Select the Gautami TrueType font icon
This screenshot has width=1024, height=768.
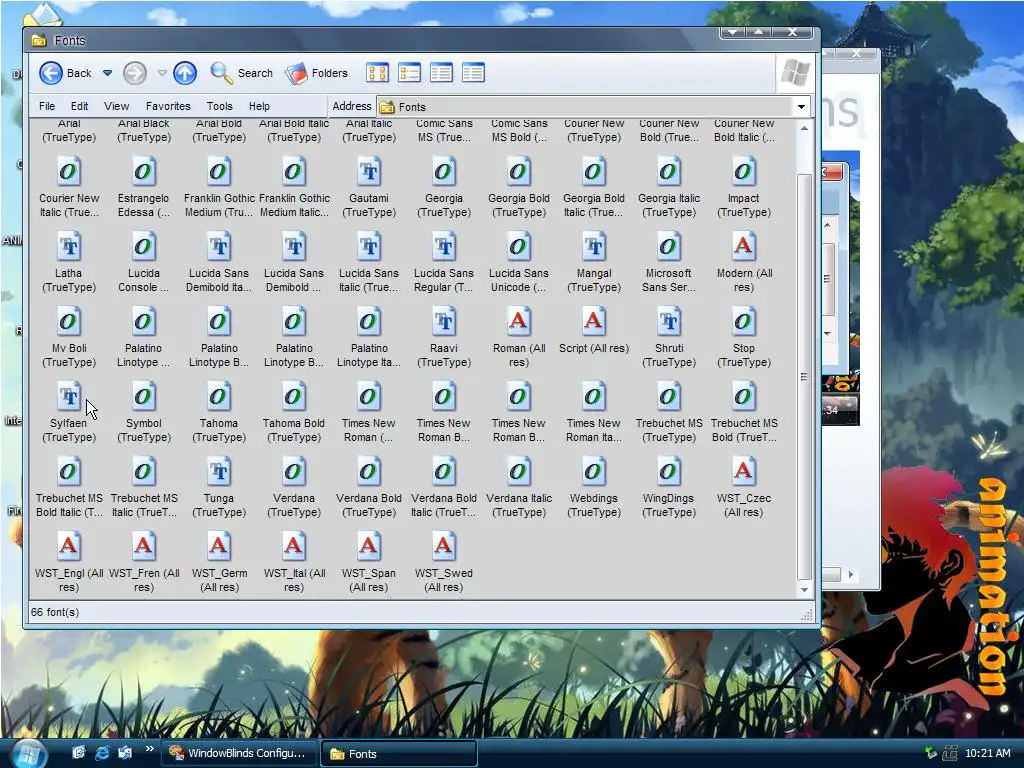369,172
